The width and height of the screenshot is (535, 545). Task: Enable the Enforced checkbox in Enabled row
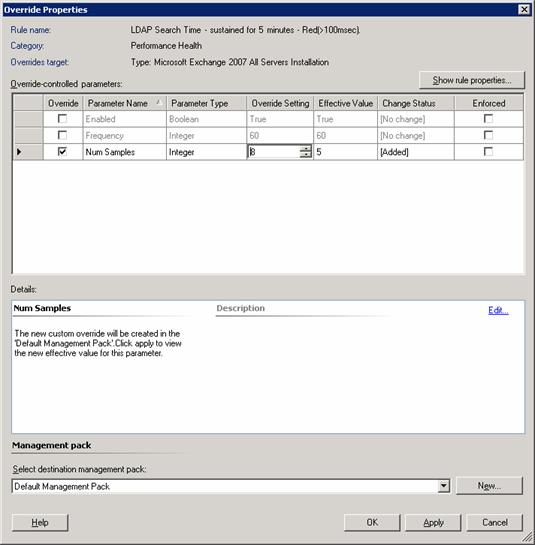click(488, 119)
